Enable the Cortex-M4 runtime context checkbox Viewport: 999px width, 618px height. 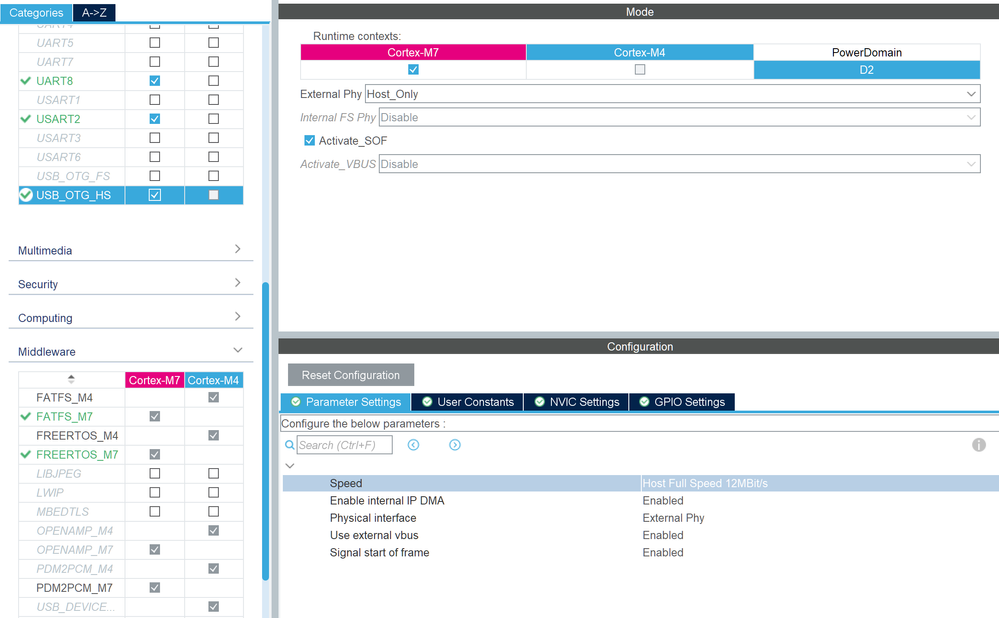pyautogui.click(x=640, y=69)
